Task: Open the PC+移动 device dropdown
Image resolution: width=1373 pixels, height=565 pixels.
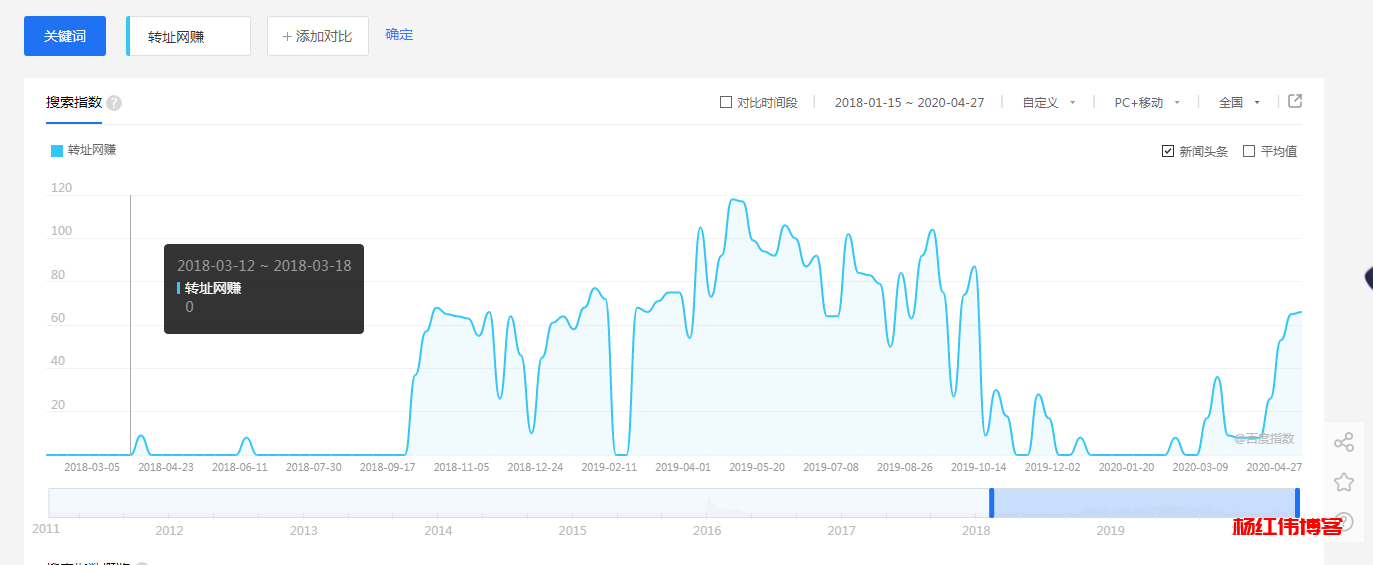Action: coord(1147,102)
